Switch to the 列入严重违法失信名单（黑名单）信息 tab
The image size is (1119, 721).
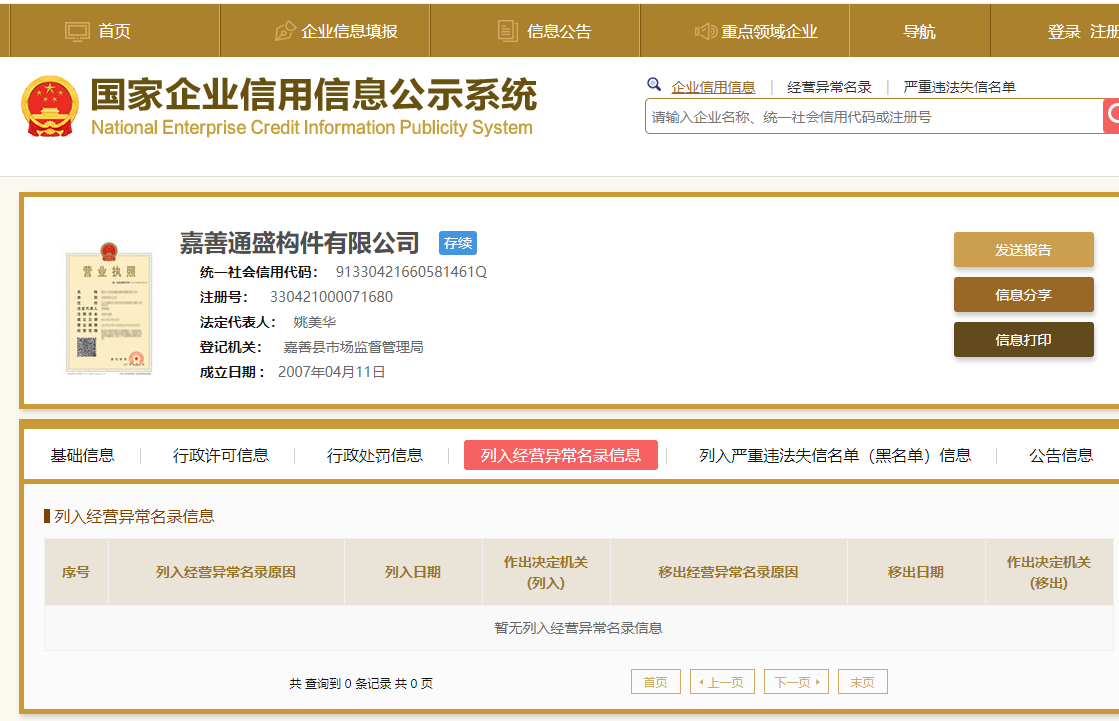coord(835,455)
